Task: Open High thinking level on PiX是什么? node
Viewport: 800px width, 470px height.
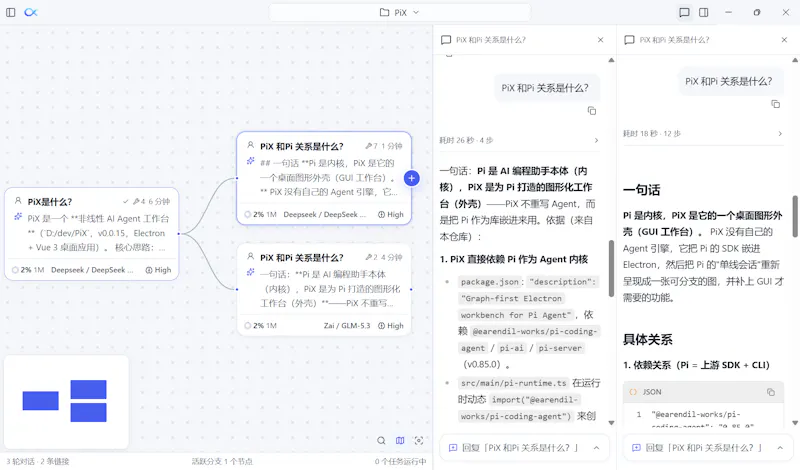Action: pos(158,270)
